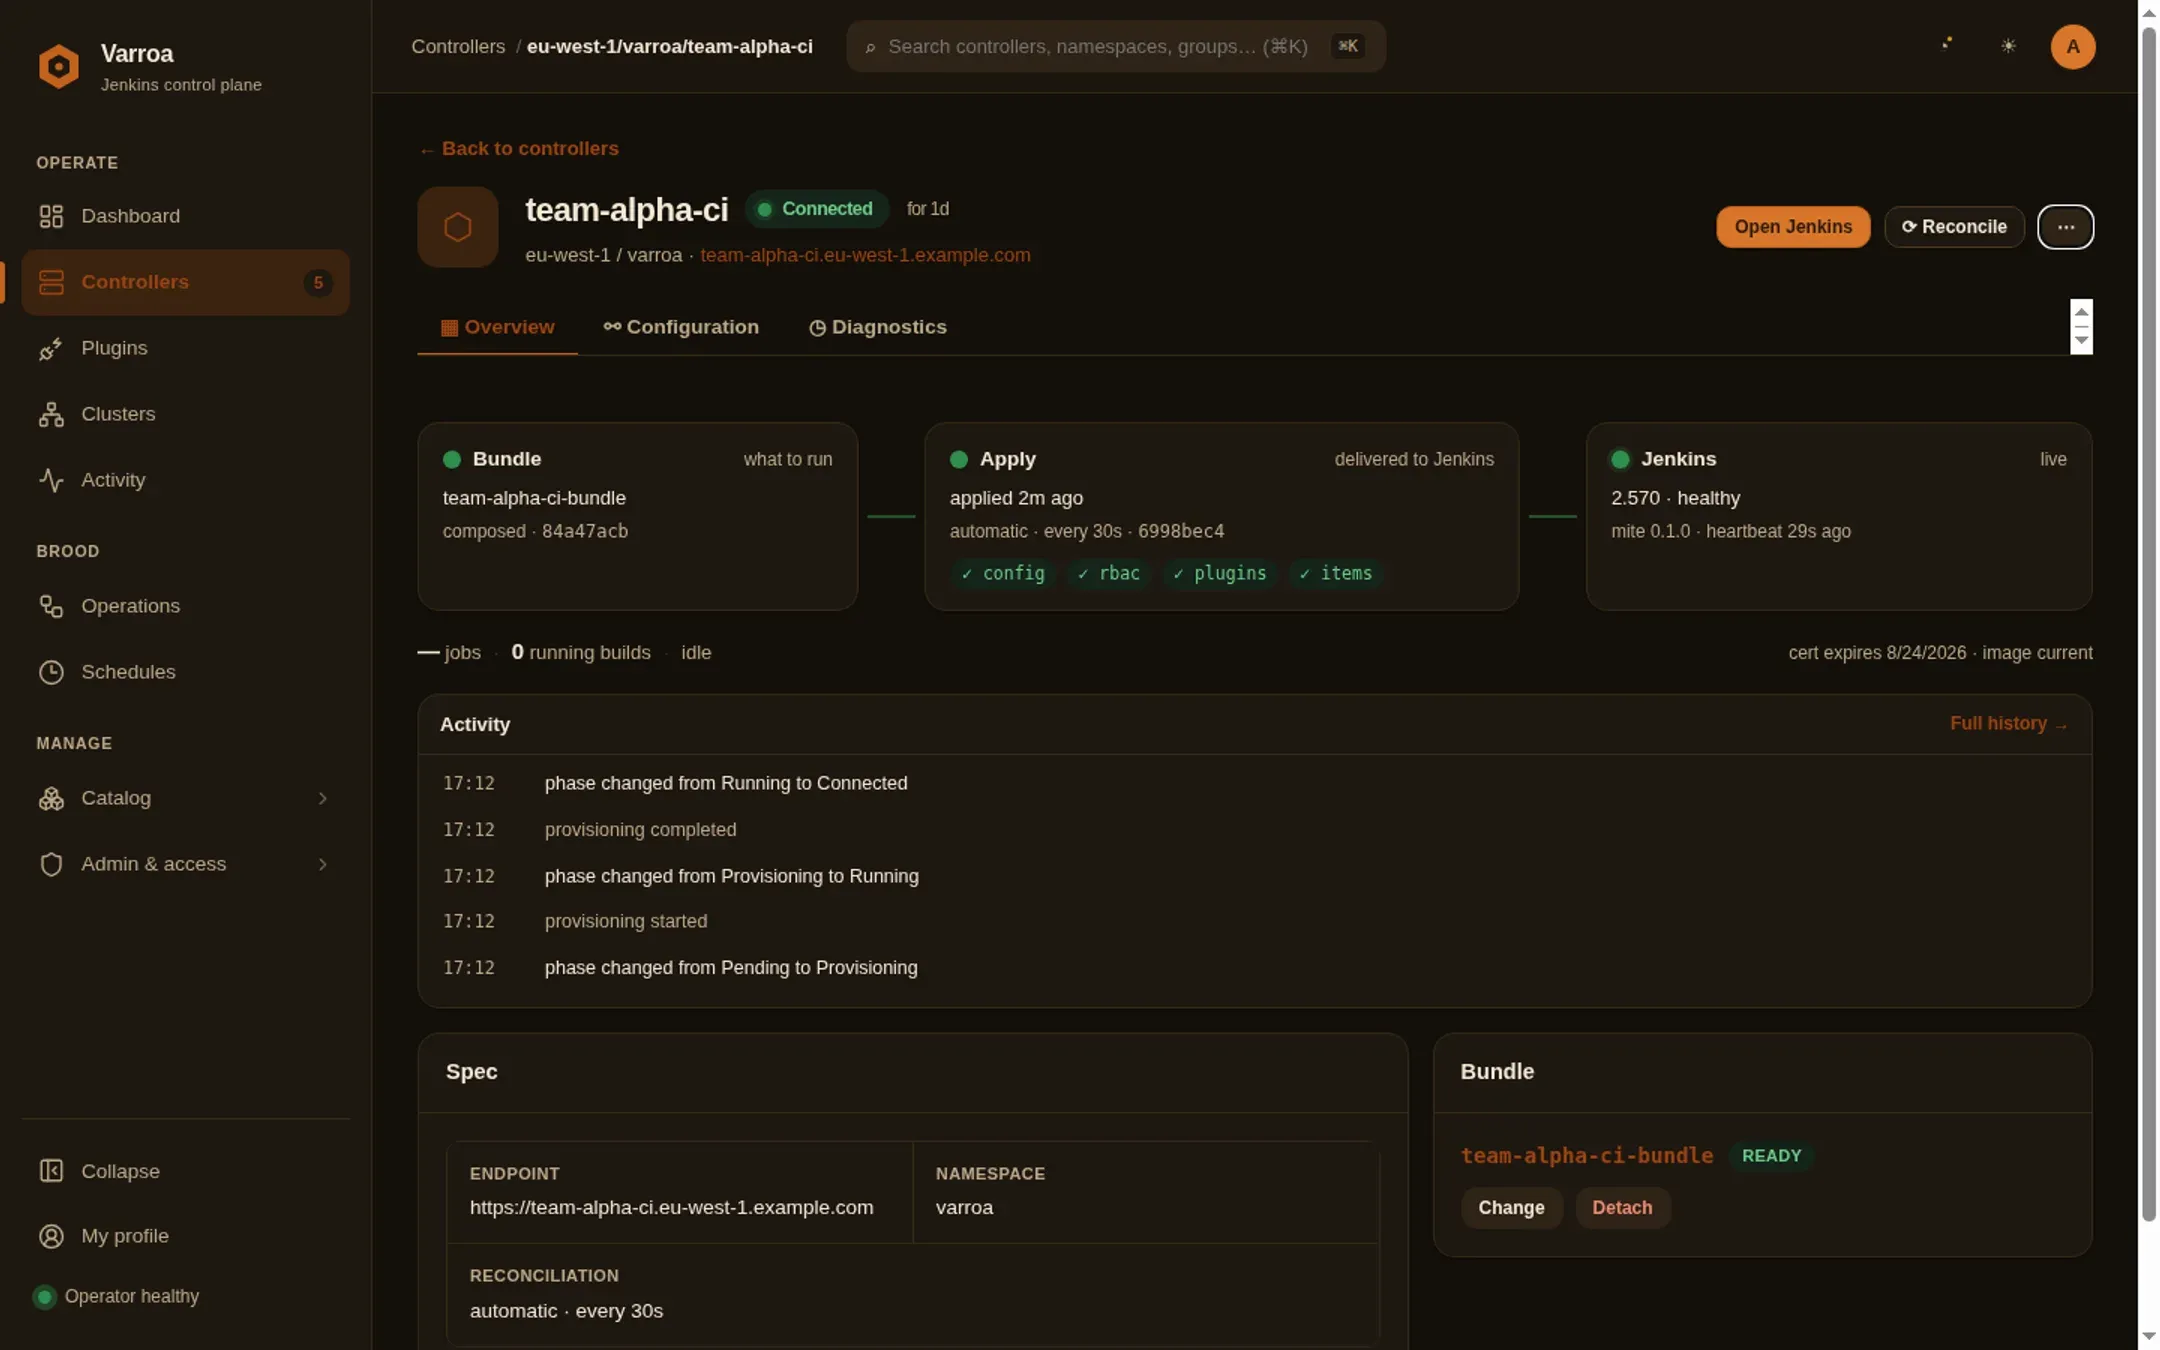The height and width of the screenshot is (1350, 2160).
Task: Click 'provisioning completed' activity row
Action: [x=1254, y=830]
